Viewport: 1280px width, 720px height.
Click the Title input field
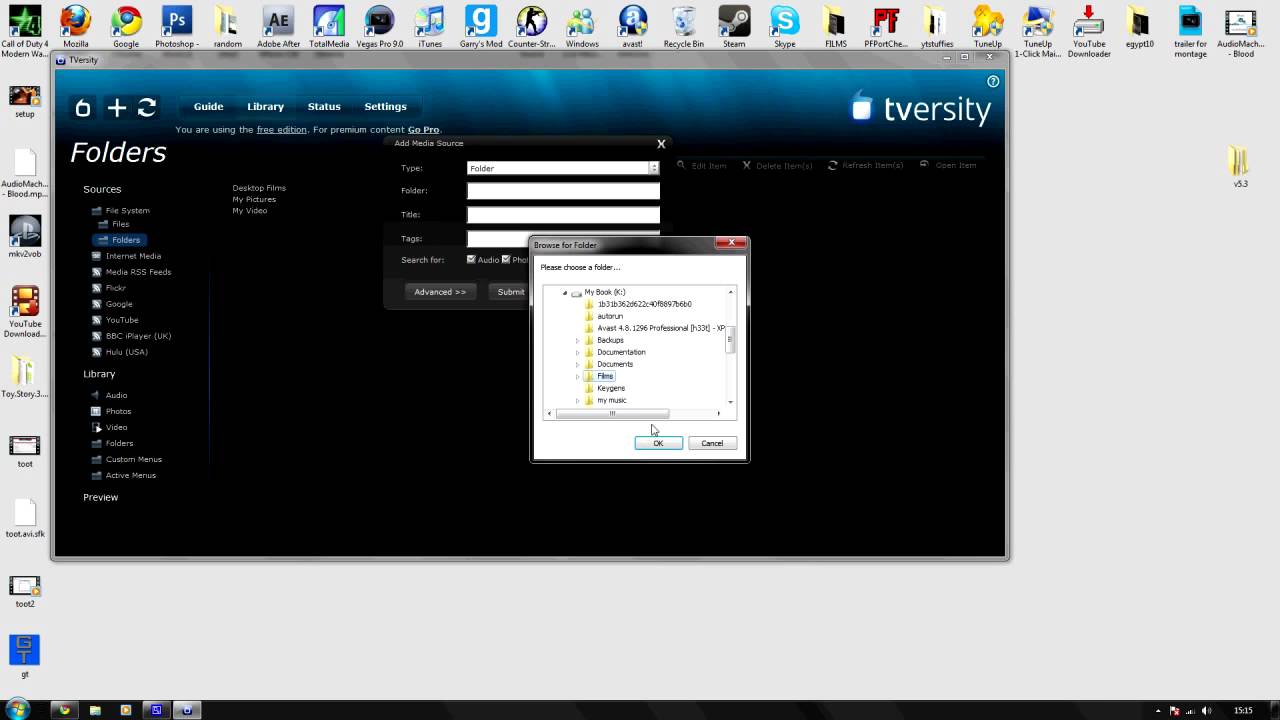click(563, 215)
